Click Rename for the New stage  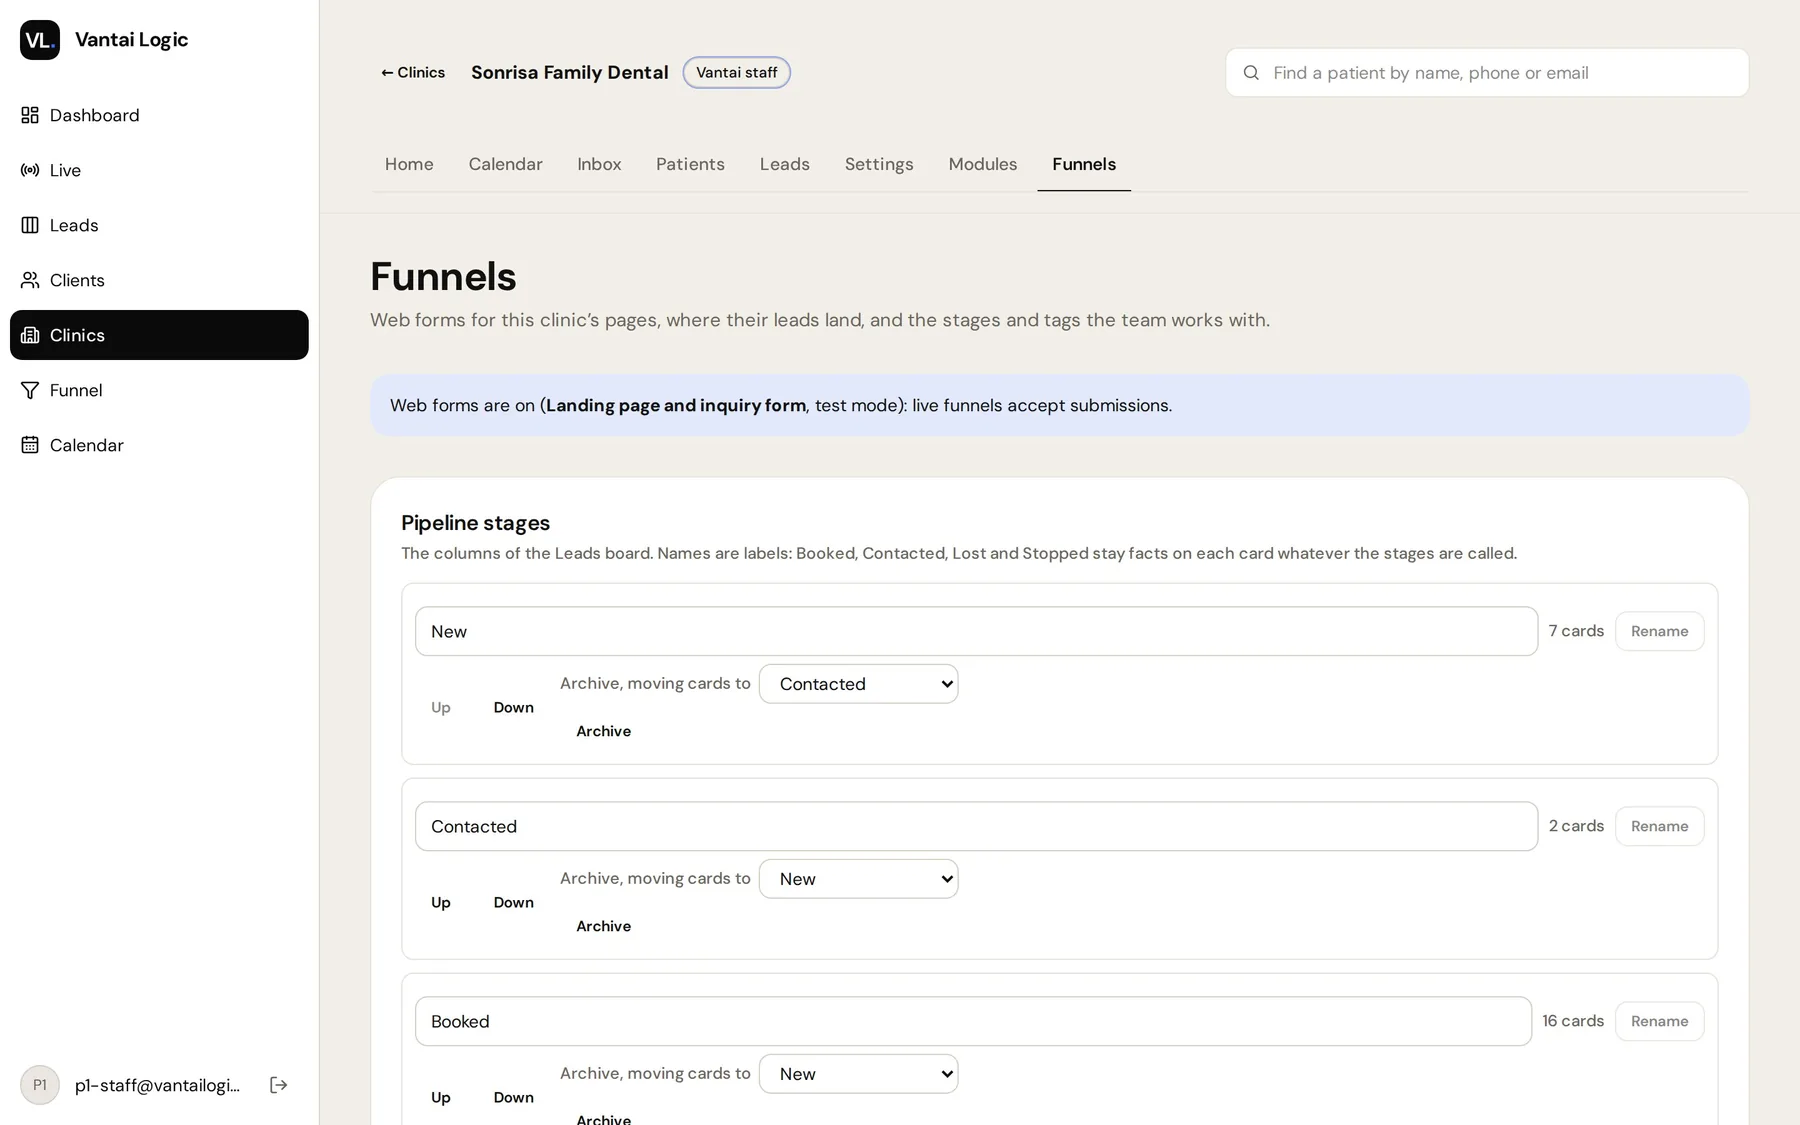tap(1659, 631)
